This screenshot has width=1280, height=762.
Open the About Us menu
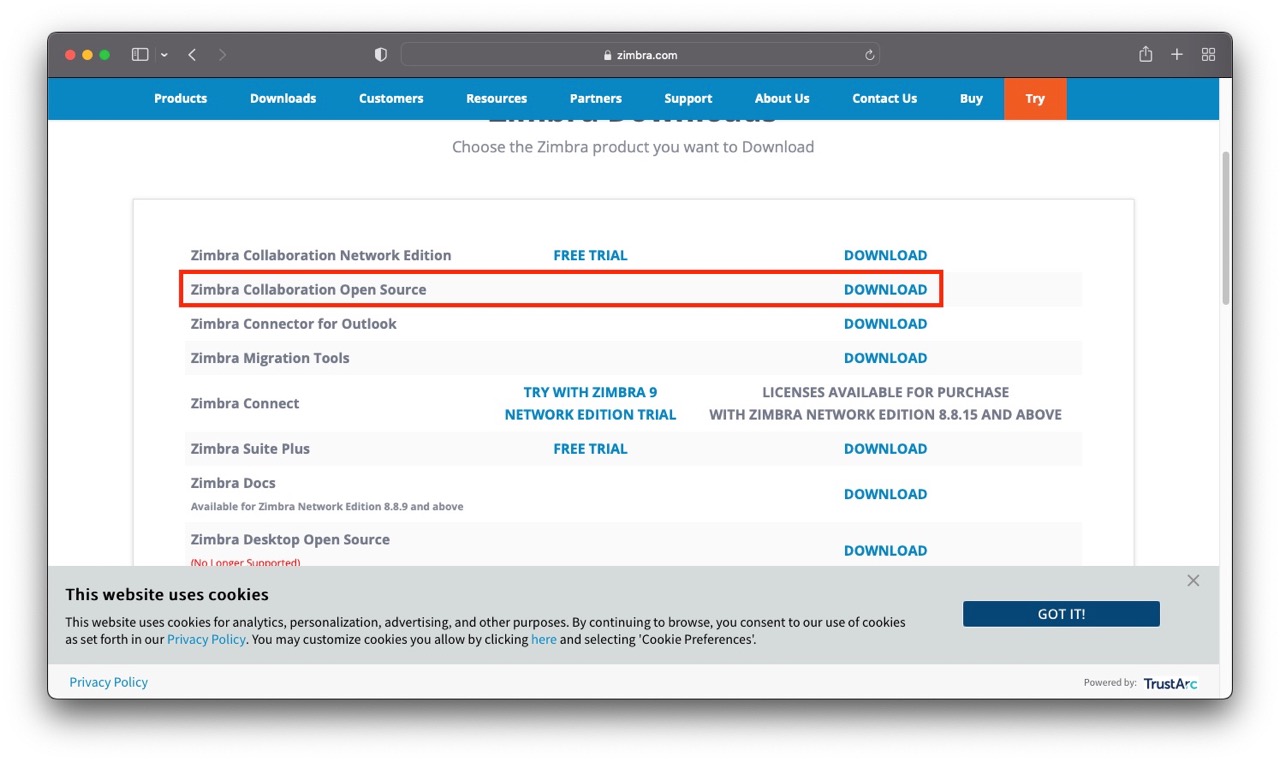(x=782, y=98)
